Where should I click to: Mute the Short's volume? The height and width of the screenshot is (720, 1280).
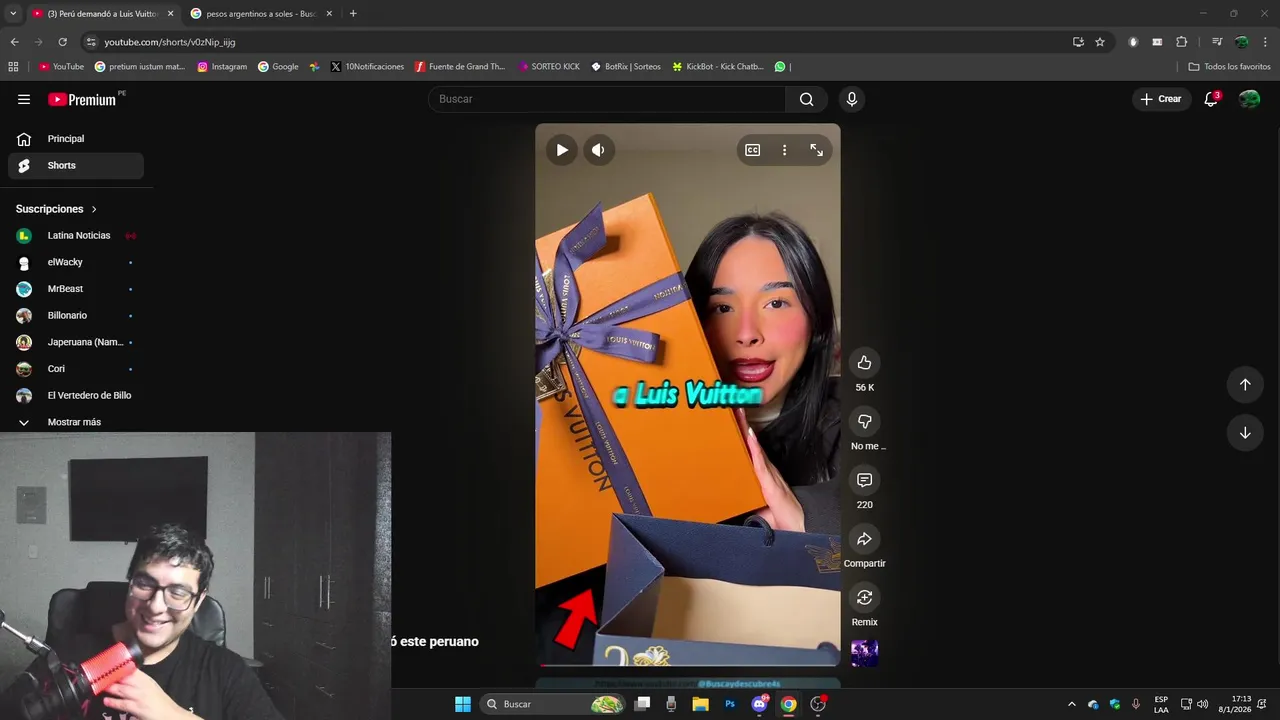598,150
